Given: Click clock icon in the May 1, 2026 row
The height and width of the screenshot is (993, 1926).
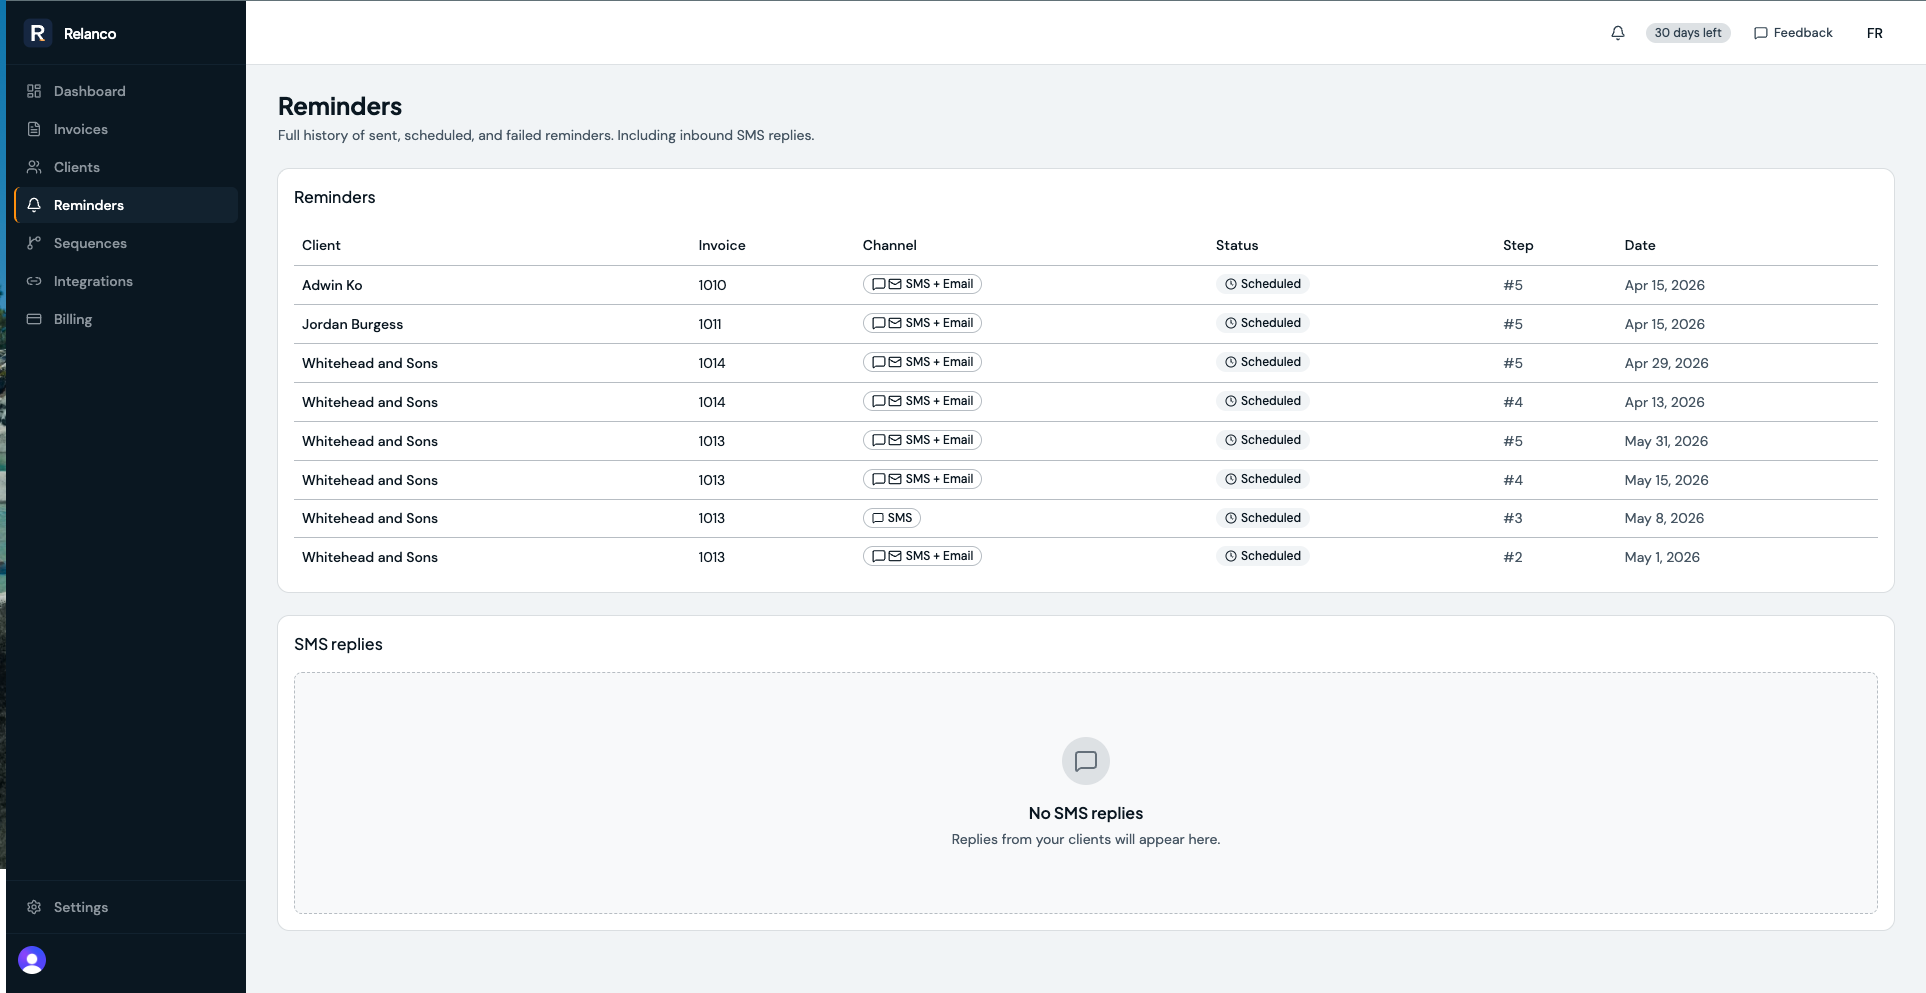Looking at the screenshot, I should (x=1231, y=556).
